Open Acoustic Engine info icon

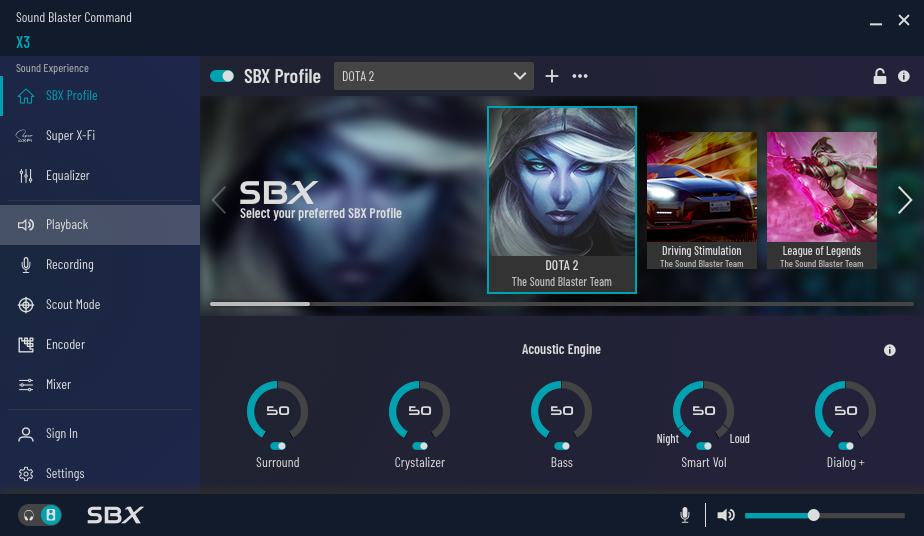[x=890, y=350]
